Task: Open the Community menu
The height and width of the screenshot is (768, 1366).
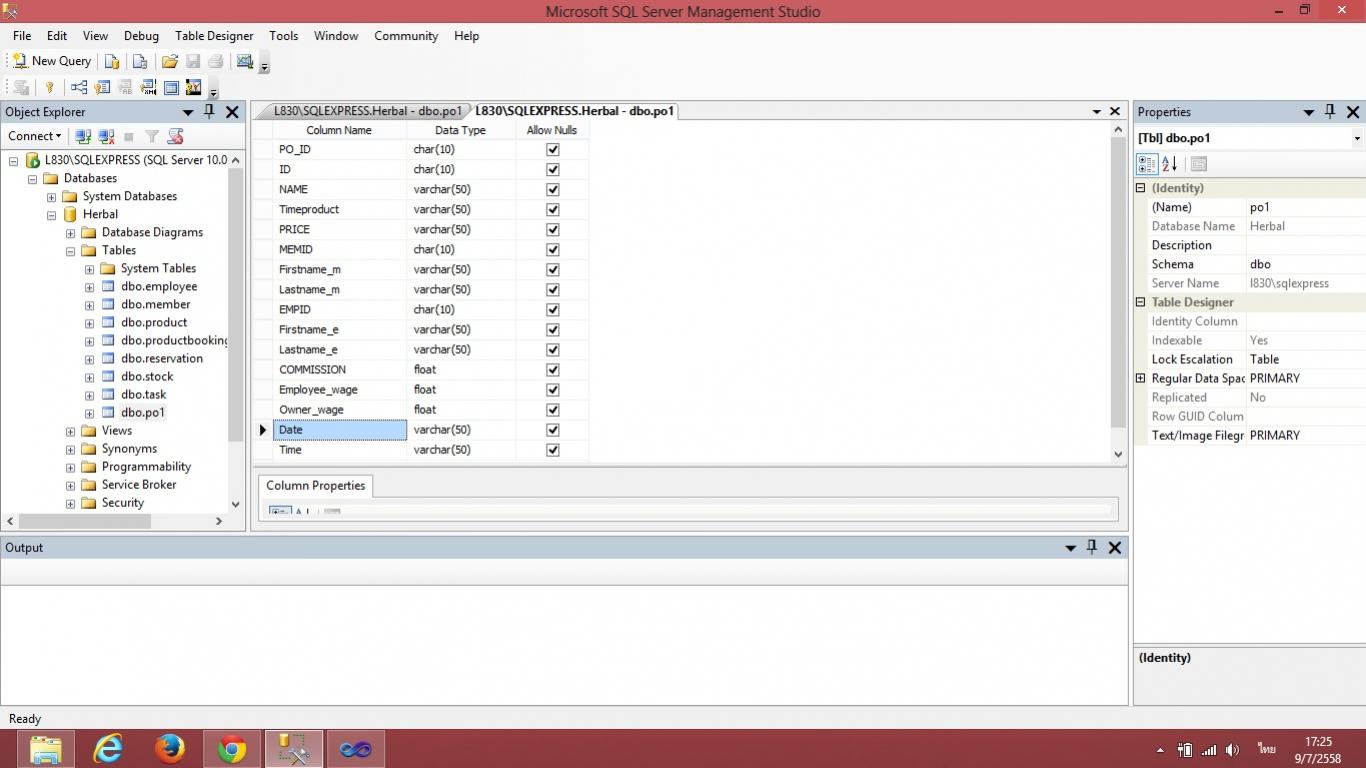Action: [x=406, y=35]
